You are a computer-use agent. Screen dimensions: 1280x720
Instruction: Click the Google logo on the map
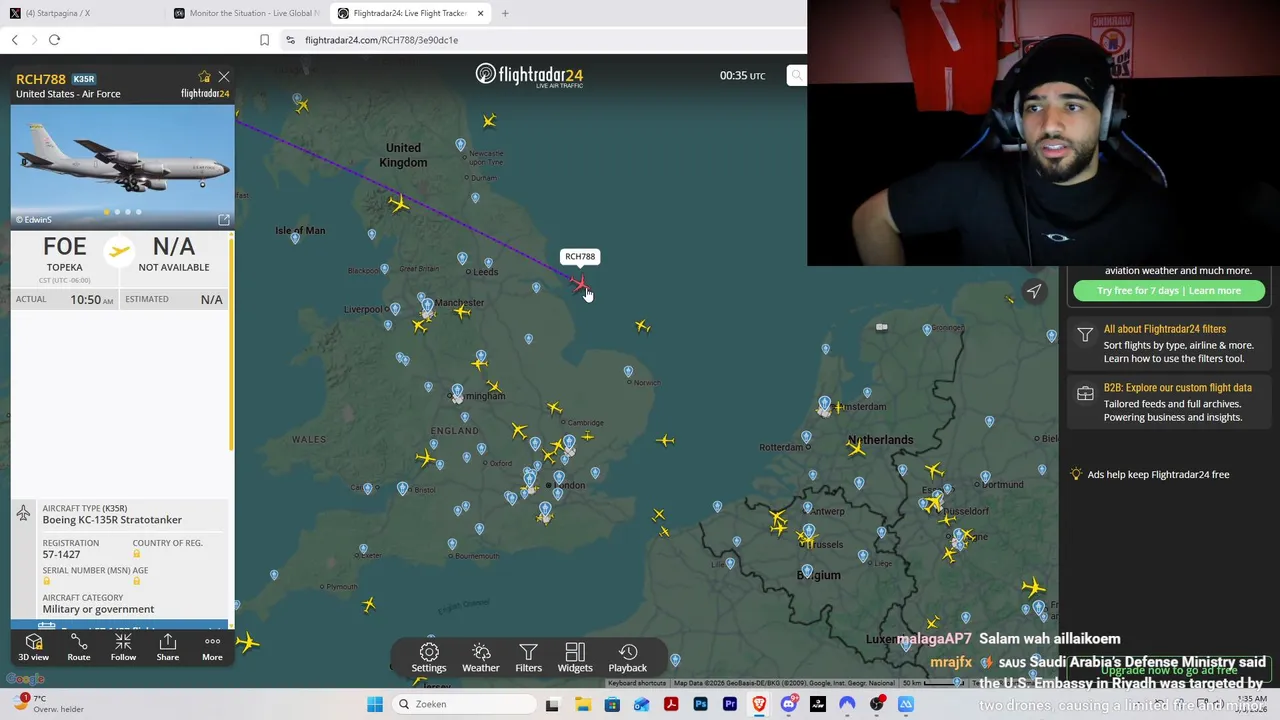(x=26, y=679)
